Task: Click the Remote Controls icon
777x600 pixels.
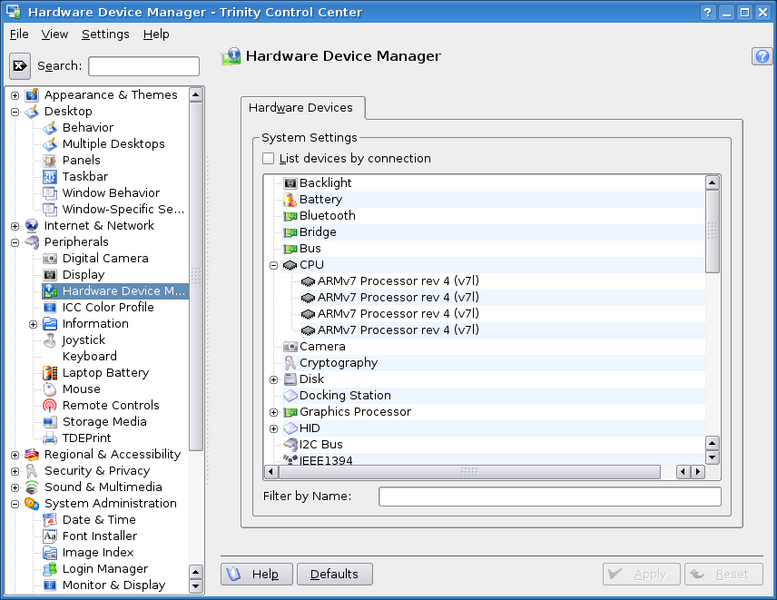Action: tap(50, 405)
